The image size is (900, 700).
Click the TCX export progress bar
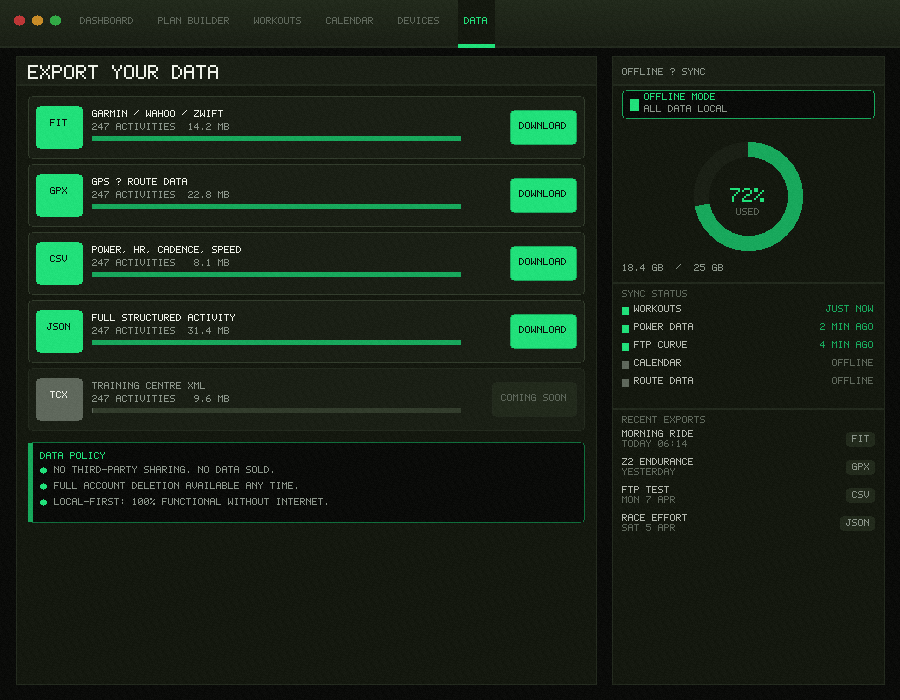click(276, 410)
